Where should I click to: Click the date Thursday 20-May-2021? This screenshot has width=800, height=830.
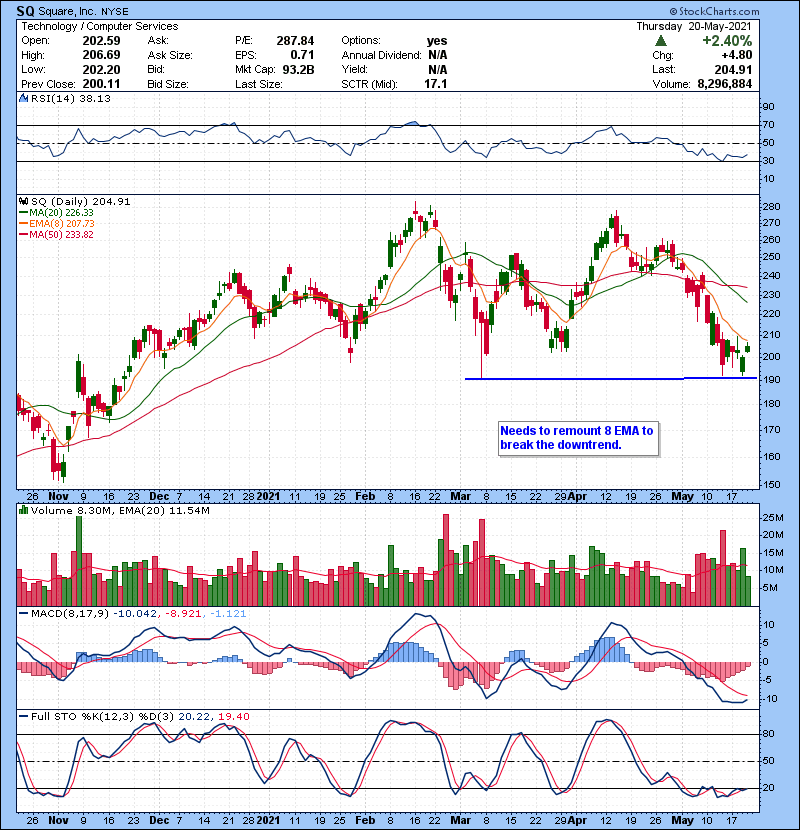click(694, 26)
